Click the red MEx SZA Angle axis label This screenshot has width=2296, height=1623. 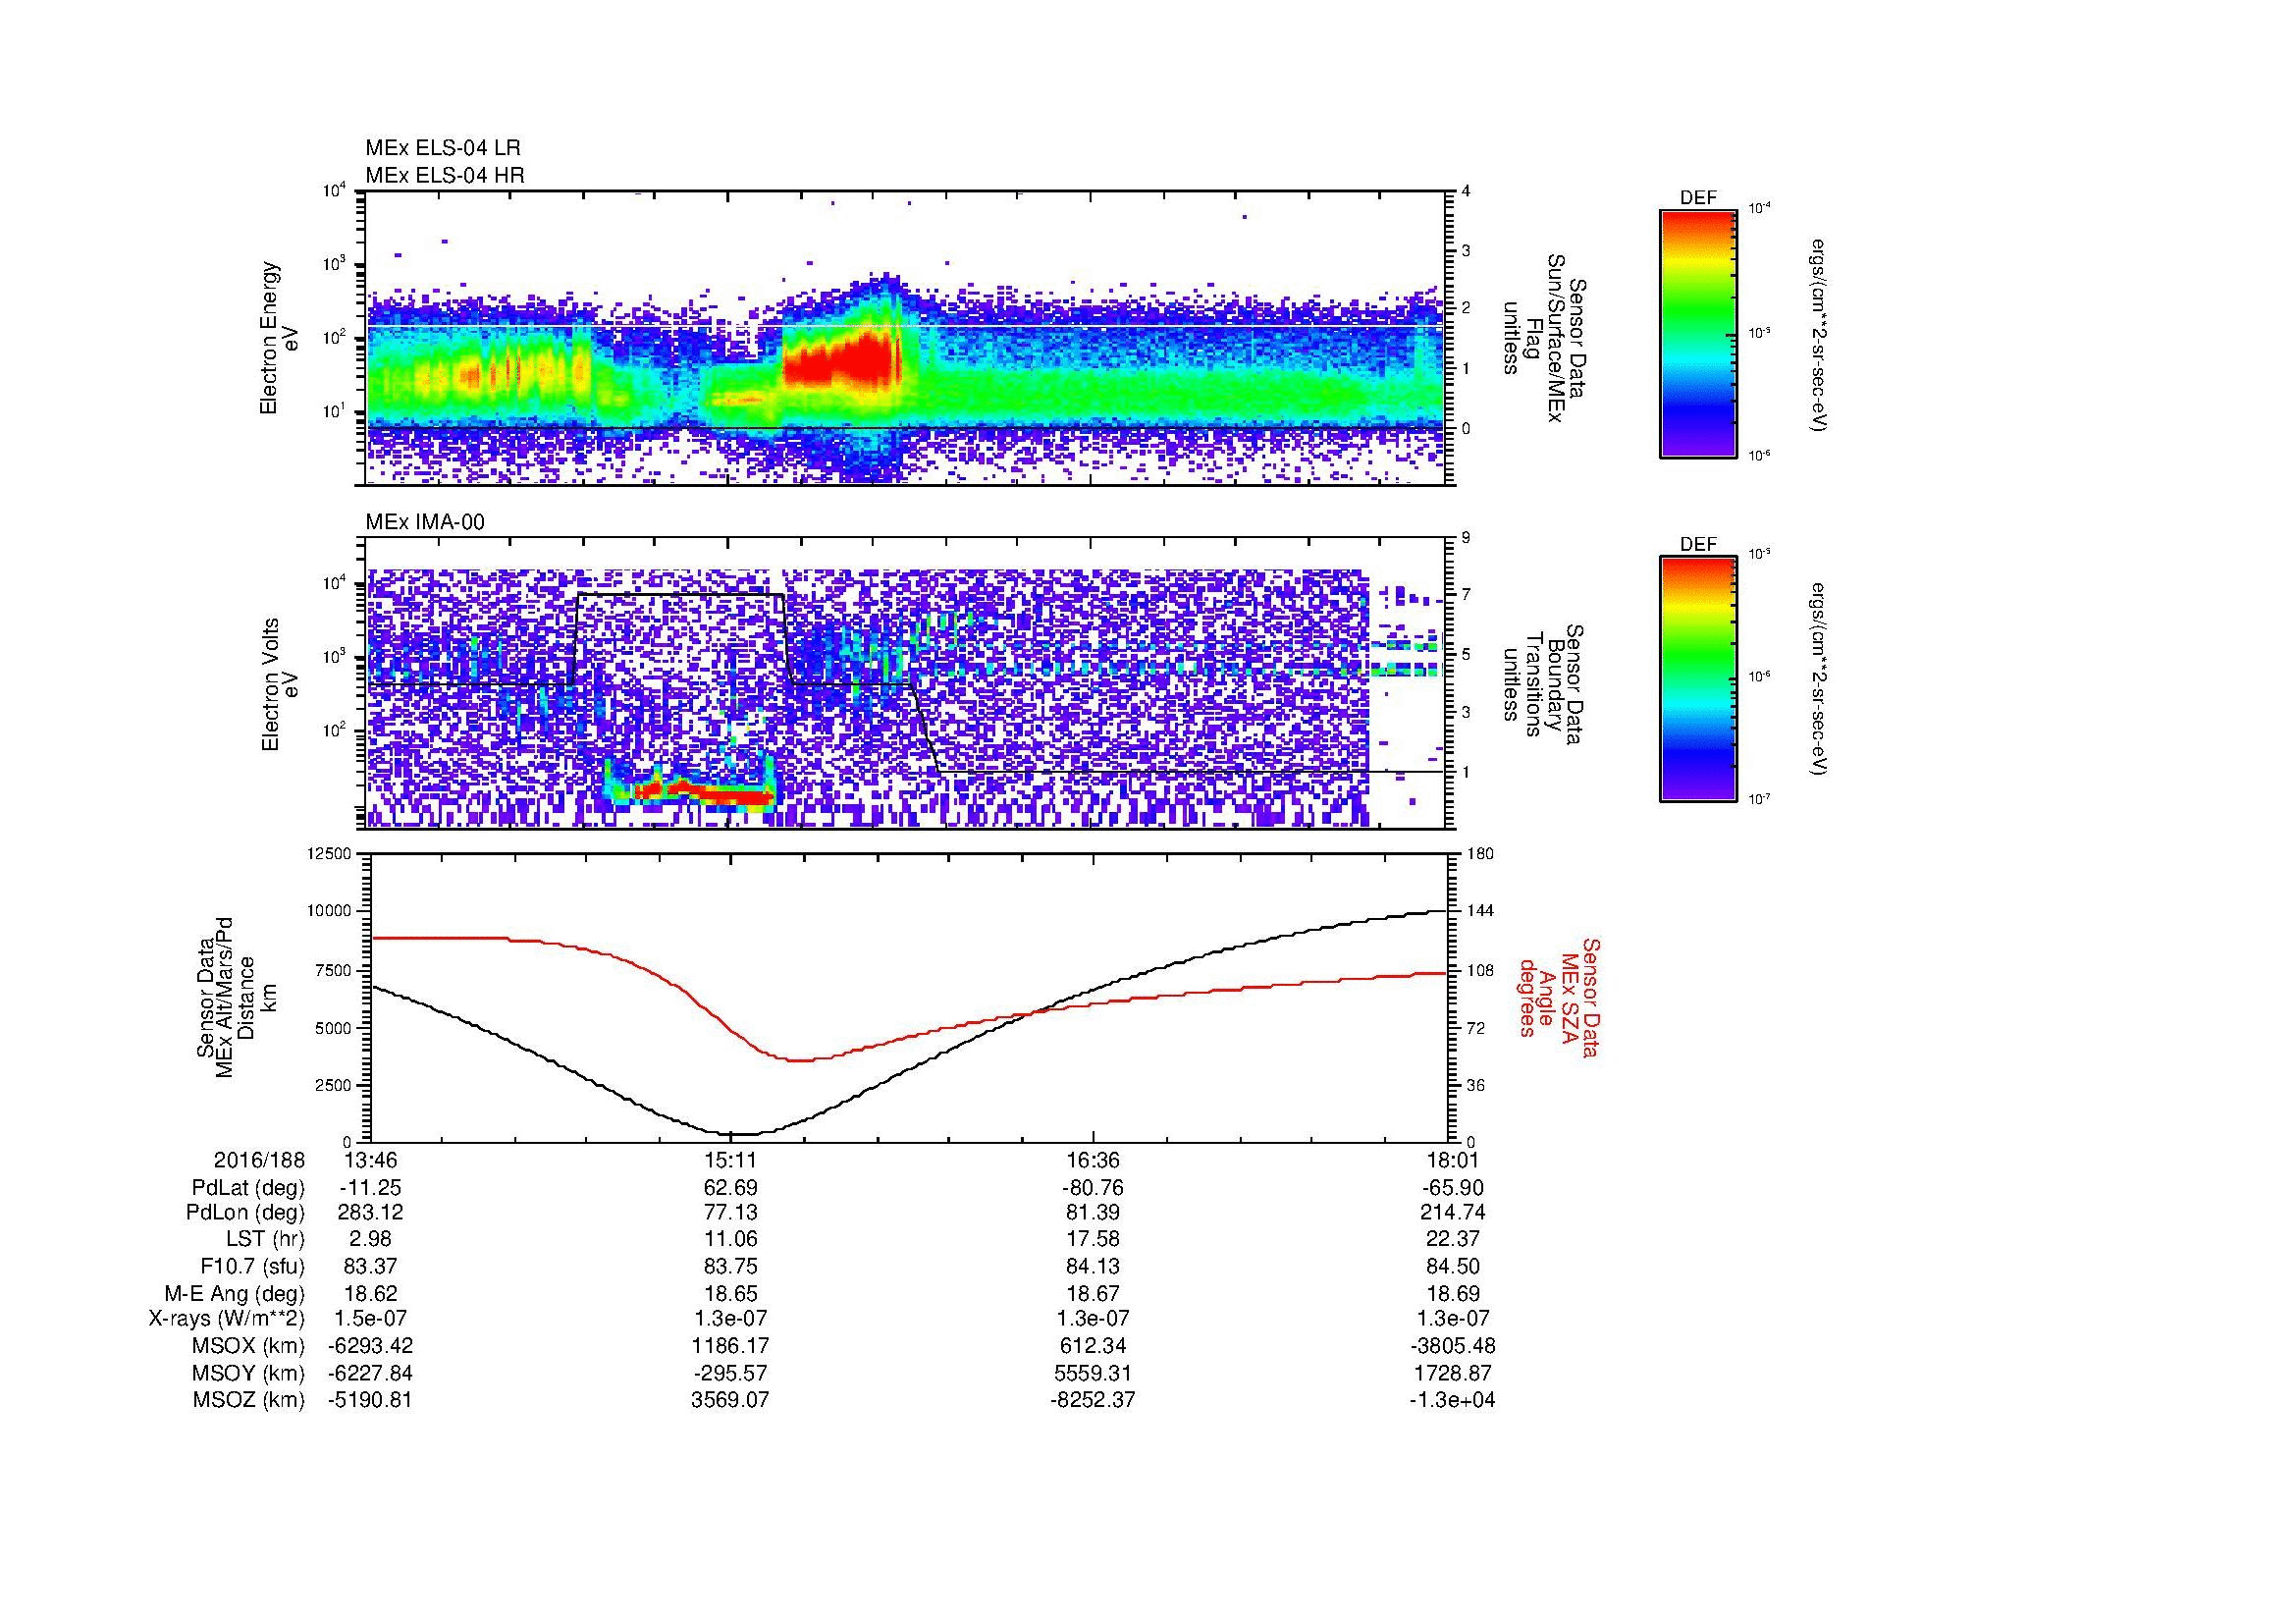(1558, 997)
